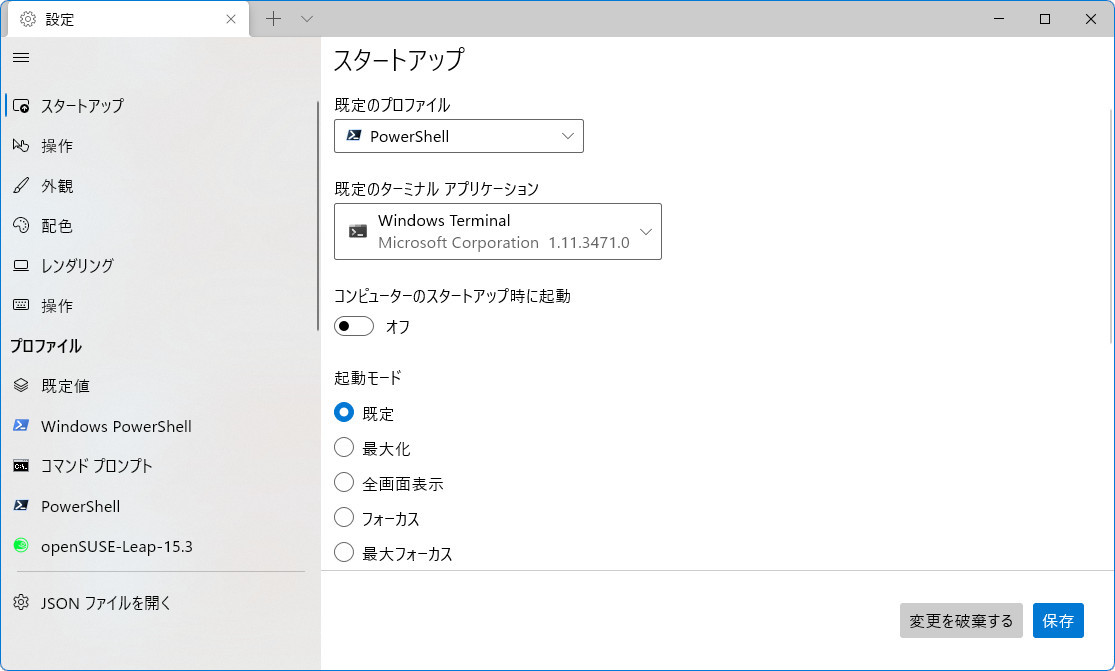Click the gear icon beside JSON ファイルを開く
Screen dimensions: 1115x671
(x=21, y=602)
